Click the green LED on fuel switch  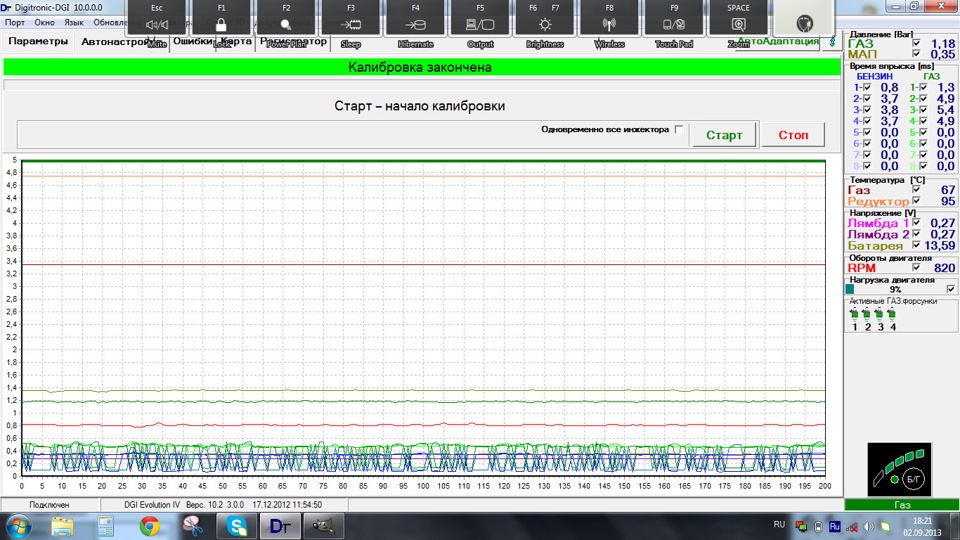coord(894,479)
